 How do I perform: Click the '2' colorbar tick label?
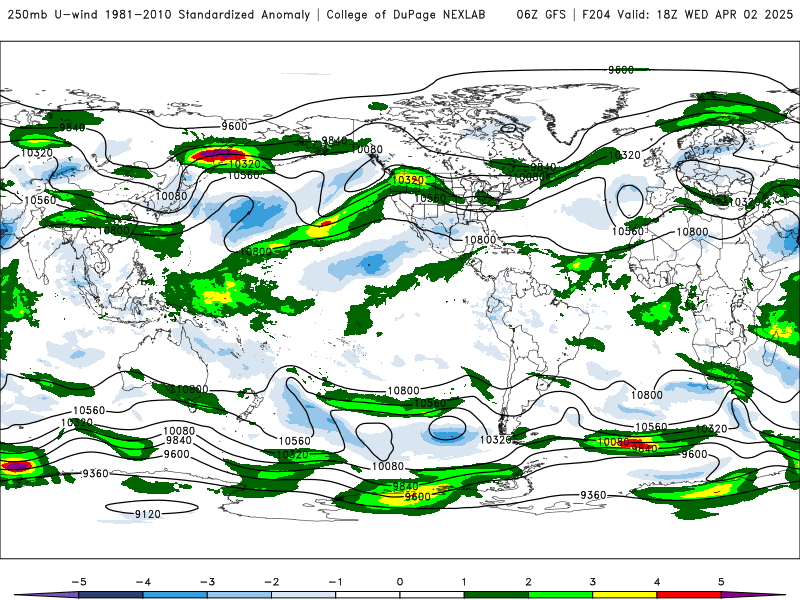pyautogui.click(x=529, y=582)
